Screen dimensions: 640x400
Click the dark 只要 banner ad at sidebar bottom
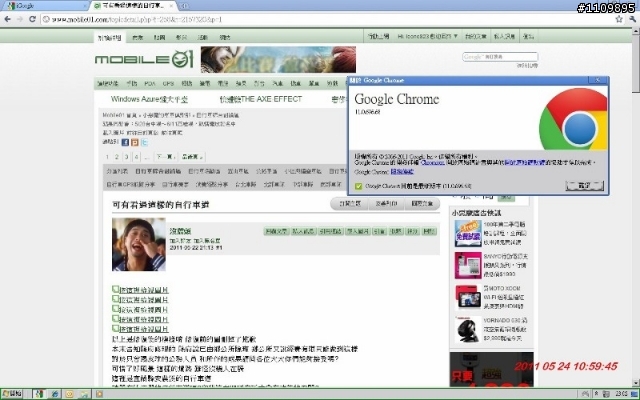point(491,369)
